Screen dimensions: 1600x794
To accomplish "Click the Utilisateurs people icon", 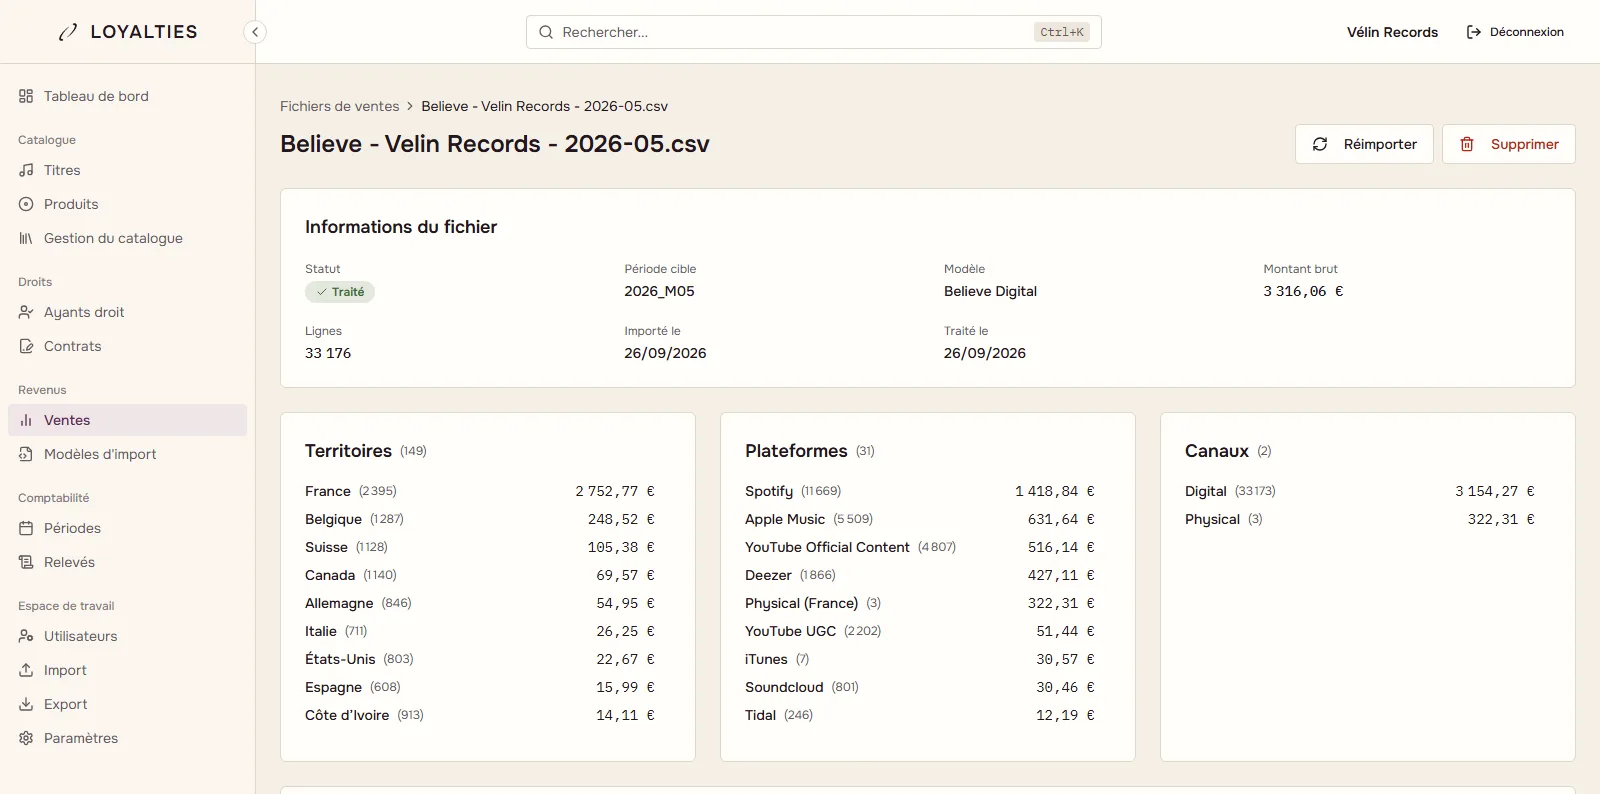I will click(26, 636).
